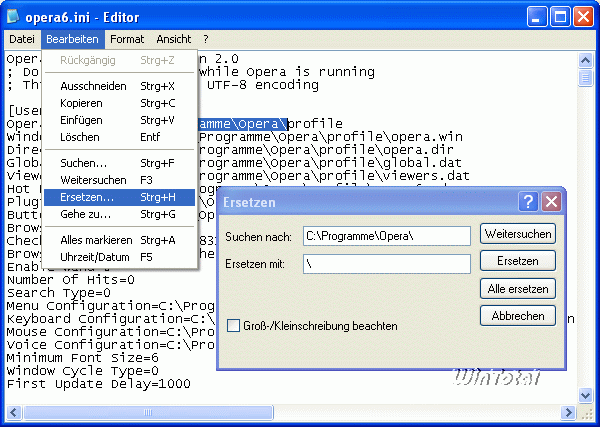The width and height of the screenshot is (600, 427).
Task: Click the line 'Number Of Hits=0'
Action: pyautogui.click(x=71, y=280)
